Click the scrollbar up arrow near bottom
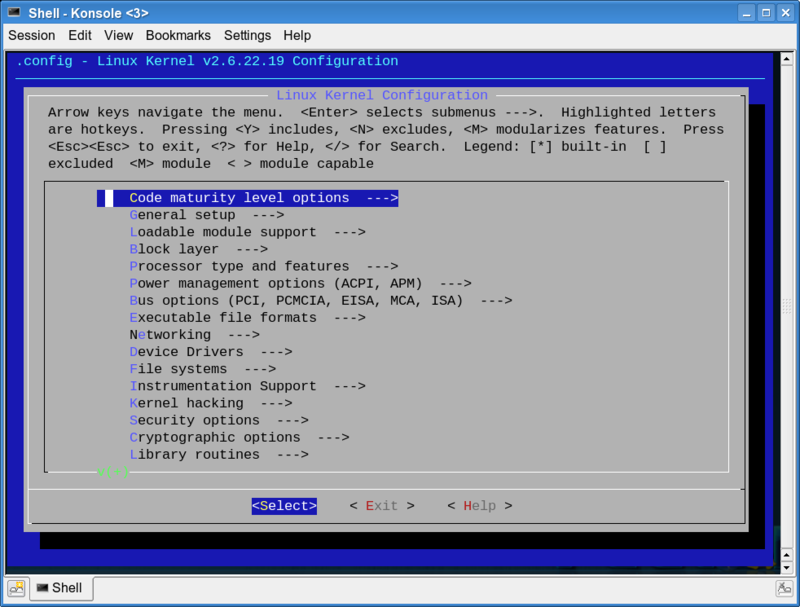This screenshot has width=800, height=607. 787,555
